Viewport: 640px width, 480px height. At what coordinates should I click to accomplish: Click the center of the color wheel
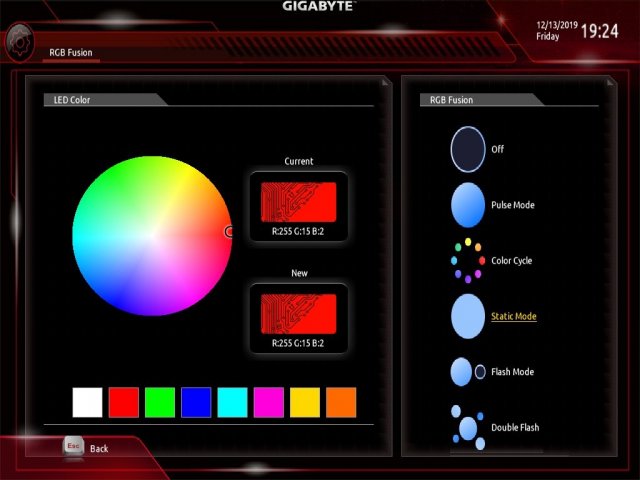pos(152,236)
